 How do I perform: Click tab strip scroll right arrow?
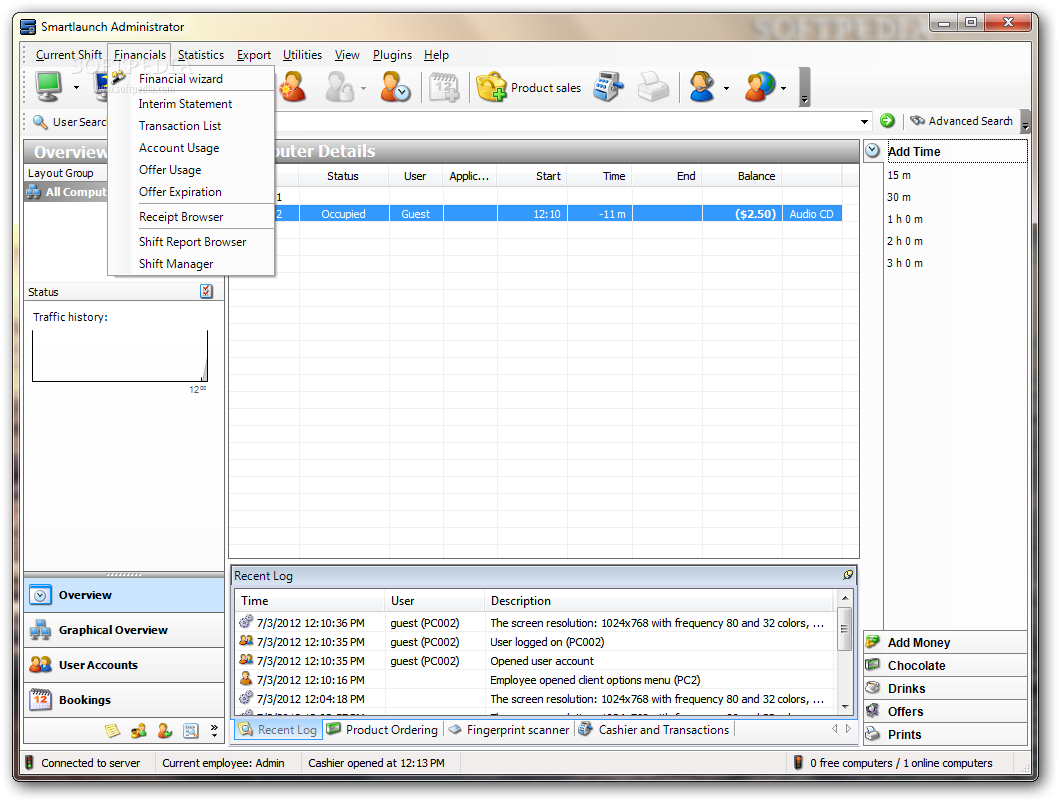[848, 728]
